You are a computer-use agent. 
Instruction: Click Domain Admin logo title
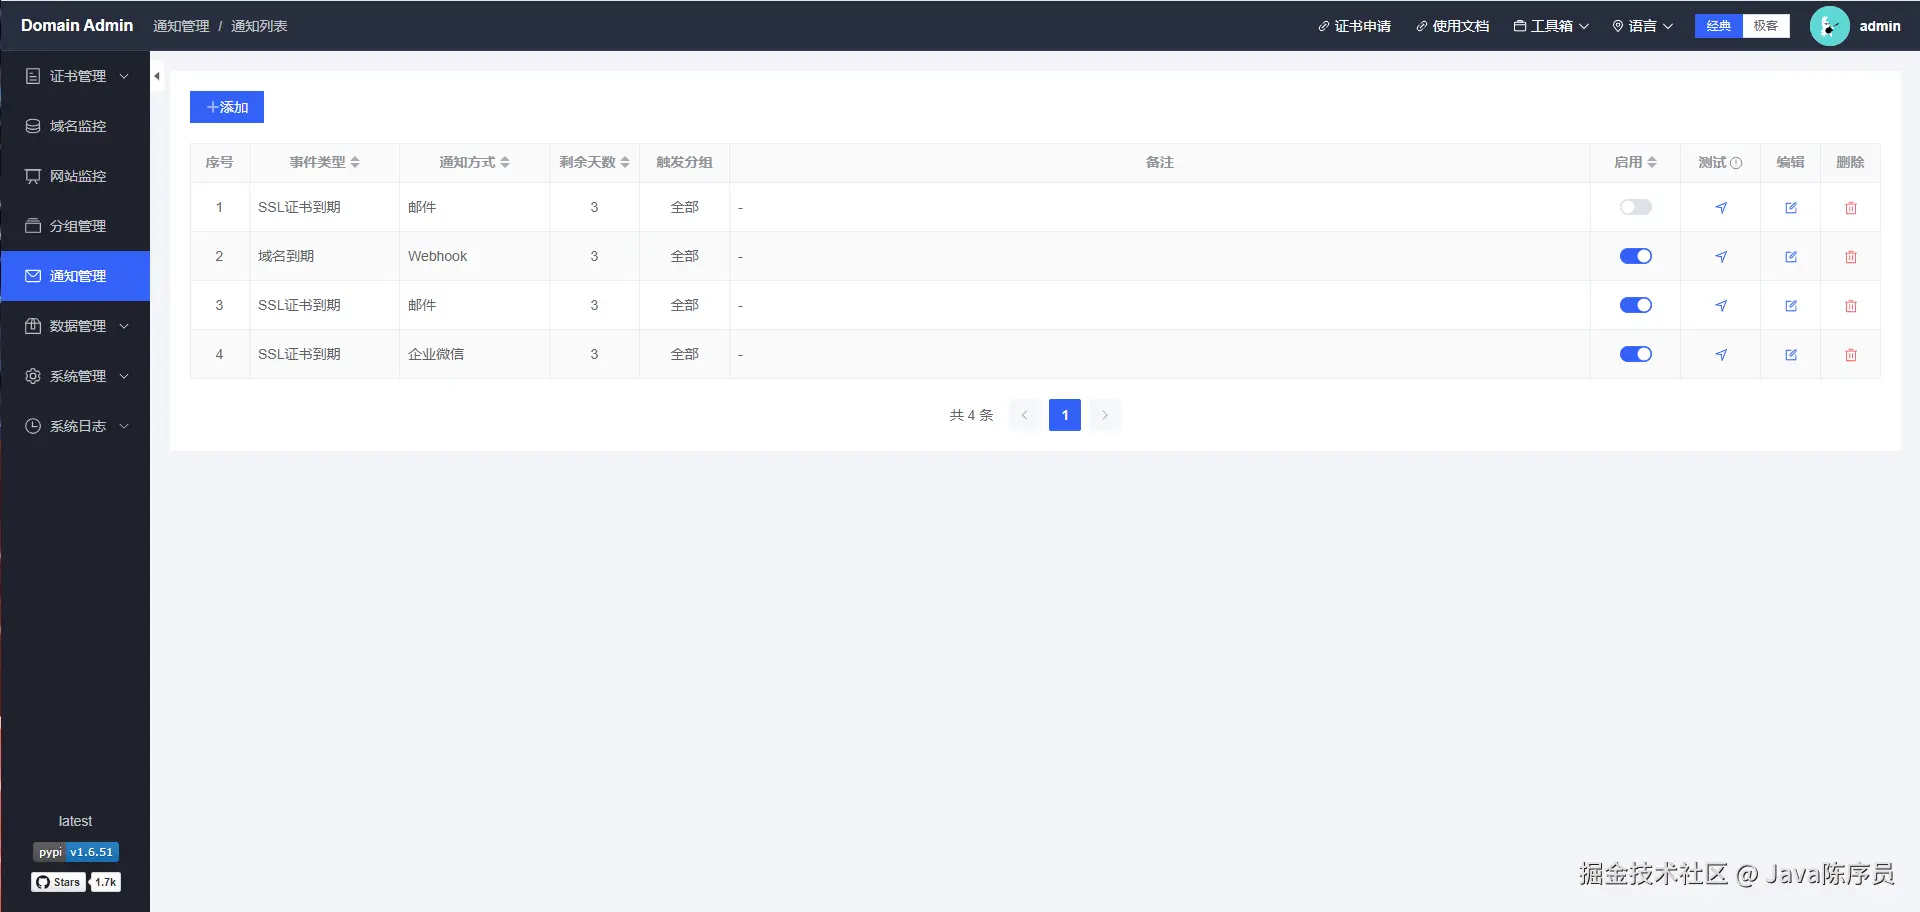(x=77, y=26)
